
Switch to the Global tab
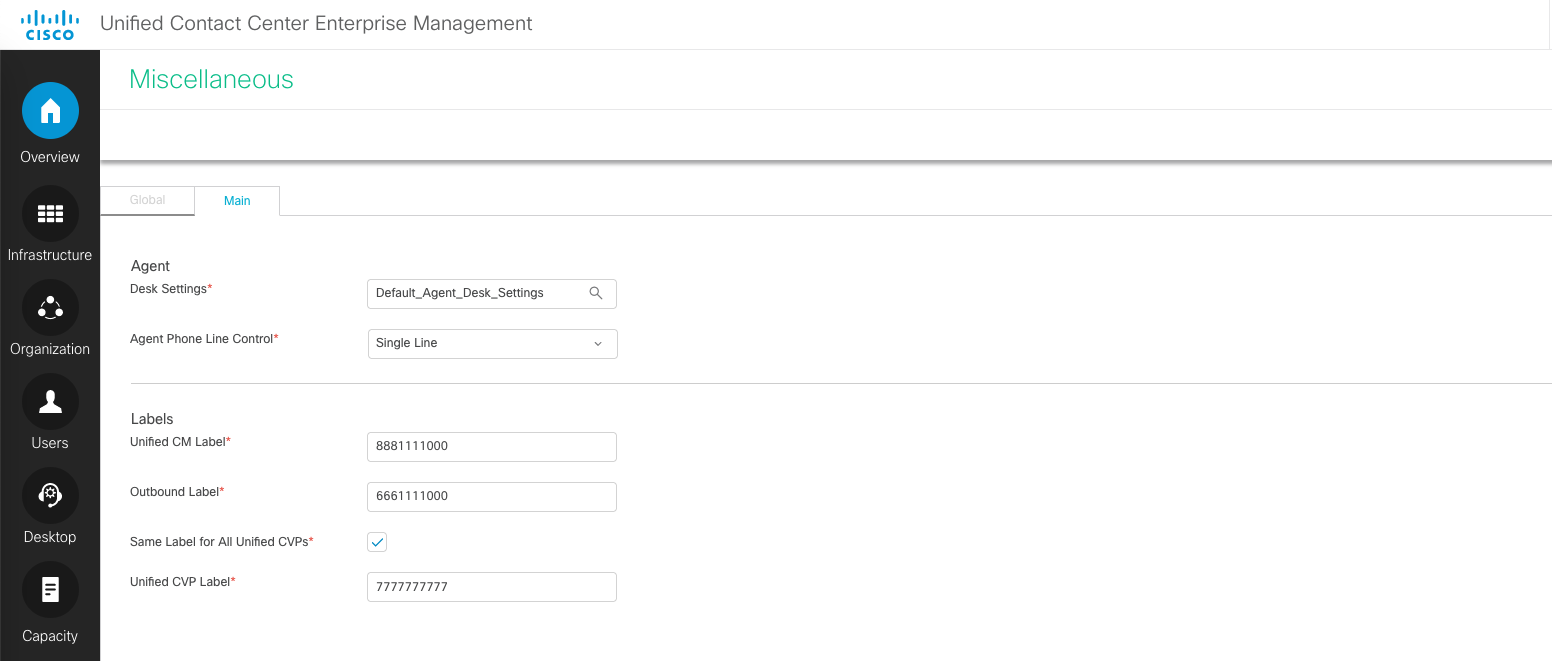pos(147,200)
